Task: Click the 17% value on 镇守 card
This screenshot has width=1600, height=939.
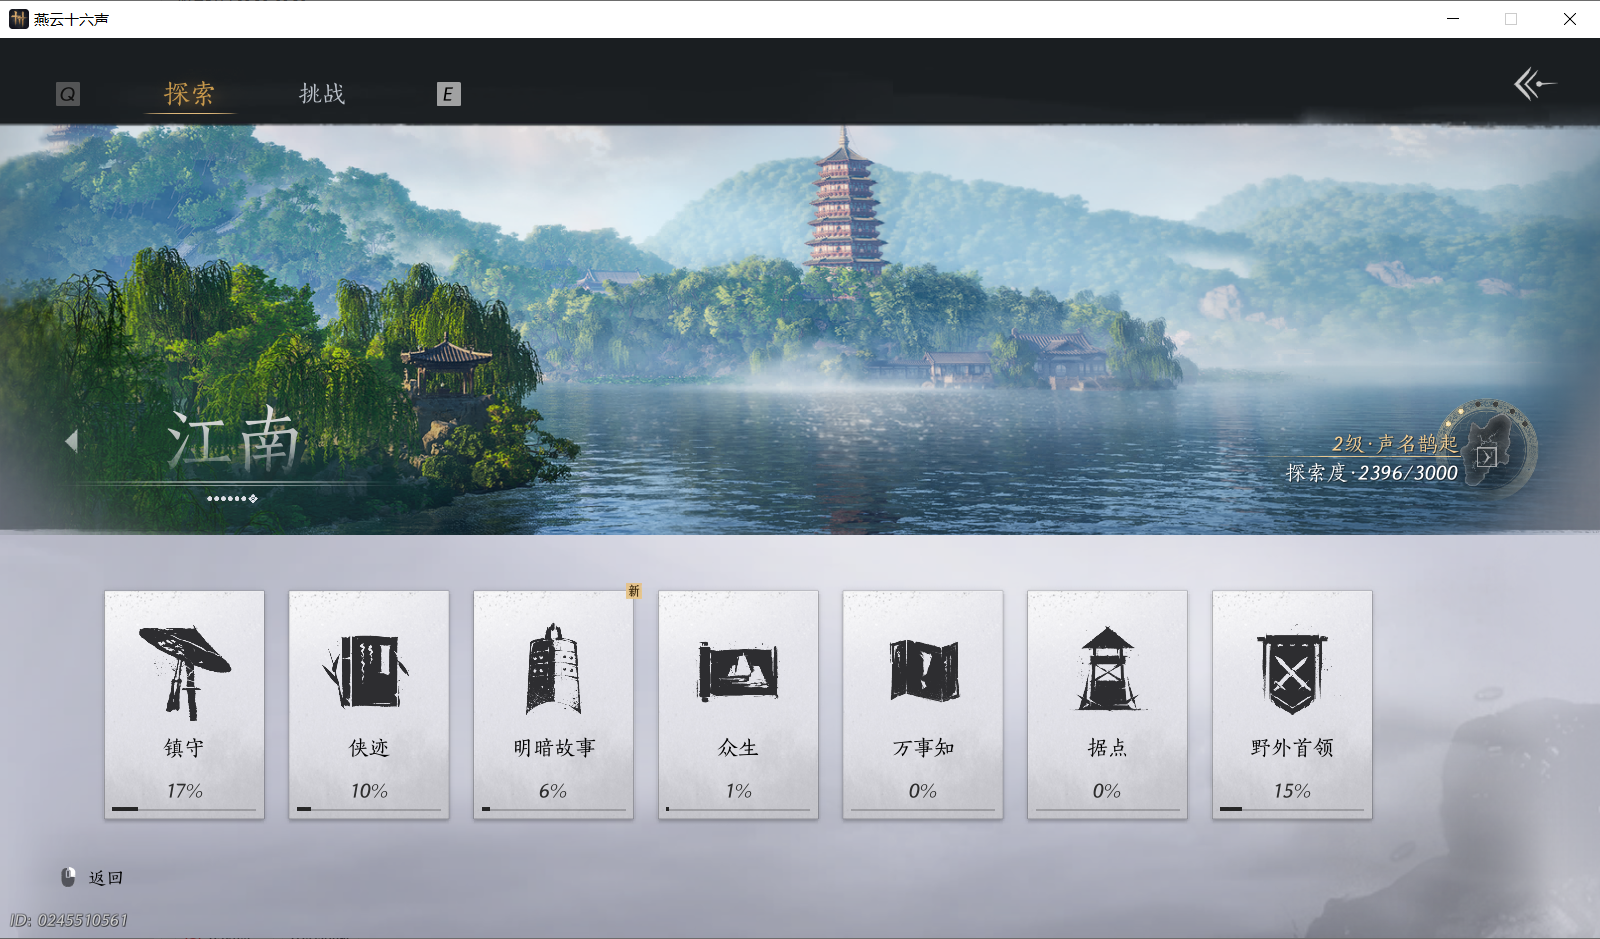Action: pos(184,790)
